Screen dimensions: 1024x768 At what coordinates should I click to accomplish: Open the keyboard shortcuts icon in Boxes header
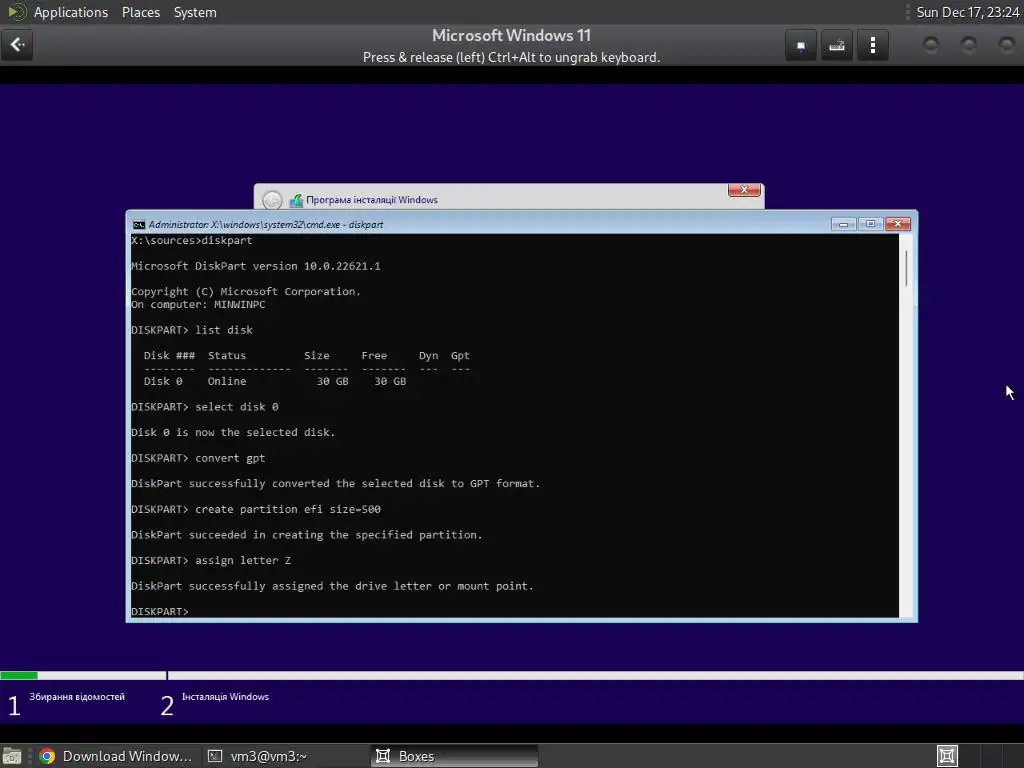click(x=837, y=46)
